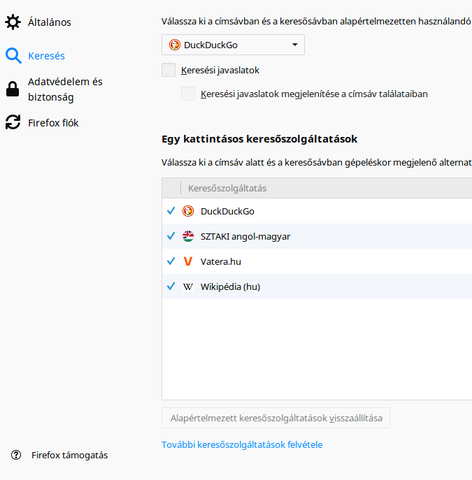The image size is (472, 480).
Task: Open the default search engine DuckDuckGo dropdown
Action: coord(233,45)
